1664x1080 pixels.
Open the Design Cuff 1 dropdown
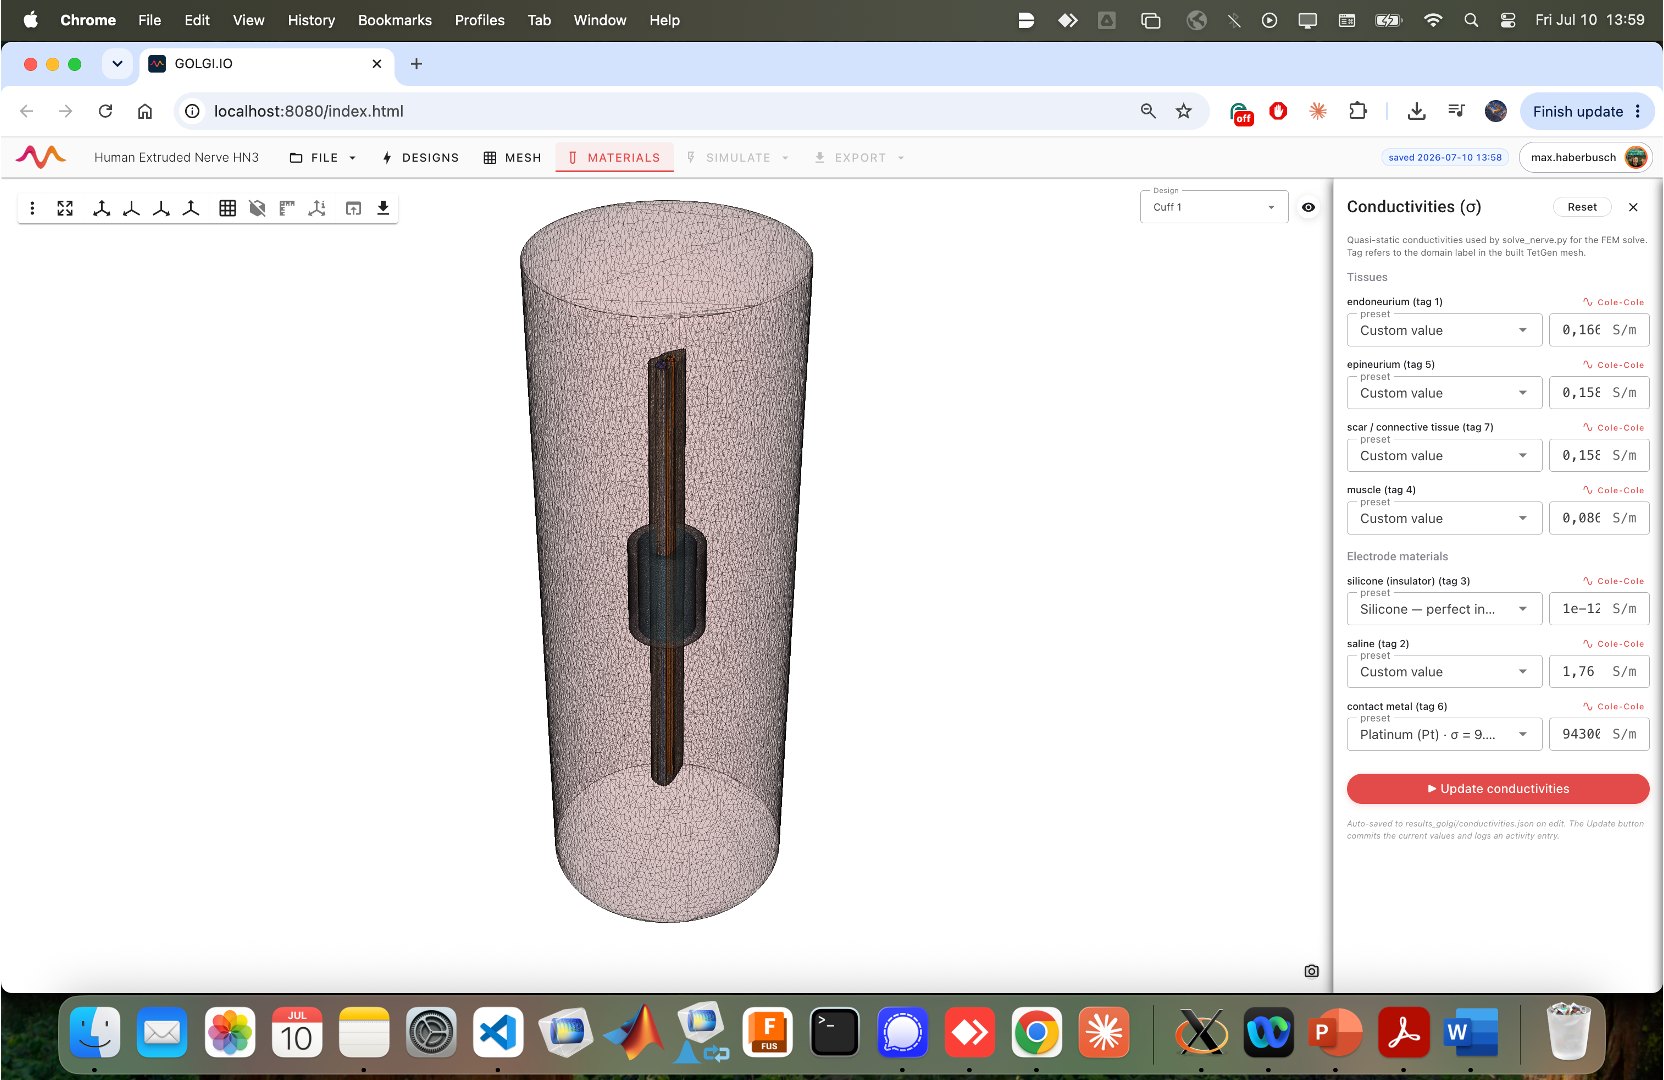(x=1214, y=207)
